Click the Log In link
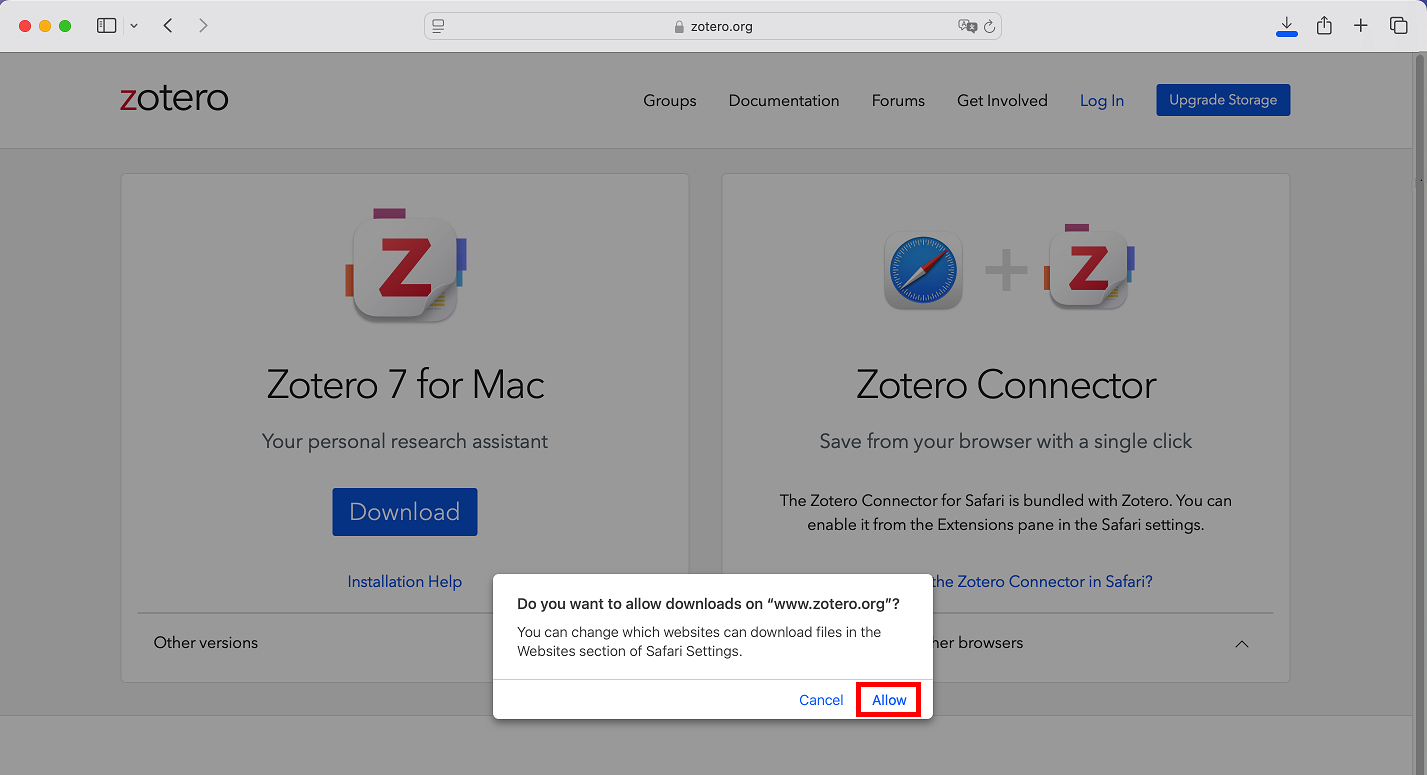This screenshot has width=1427, height=775. pyautogui.click(x=1101, y=100)
